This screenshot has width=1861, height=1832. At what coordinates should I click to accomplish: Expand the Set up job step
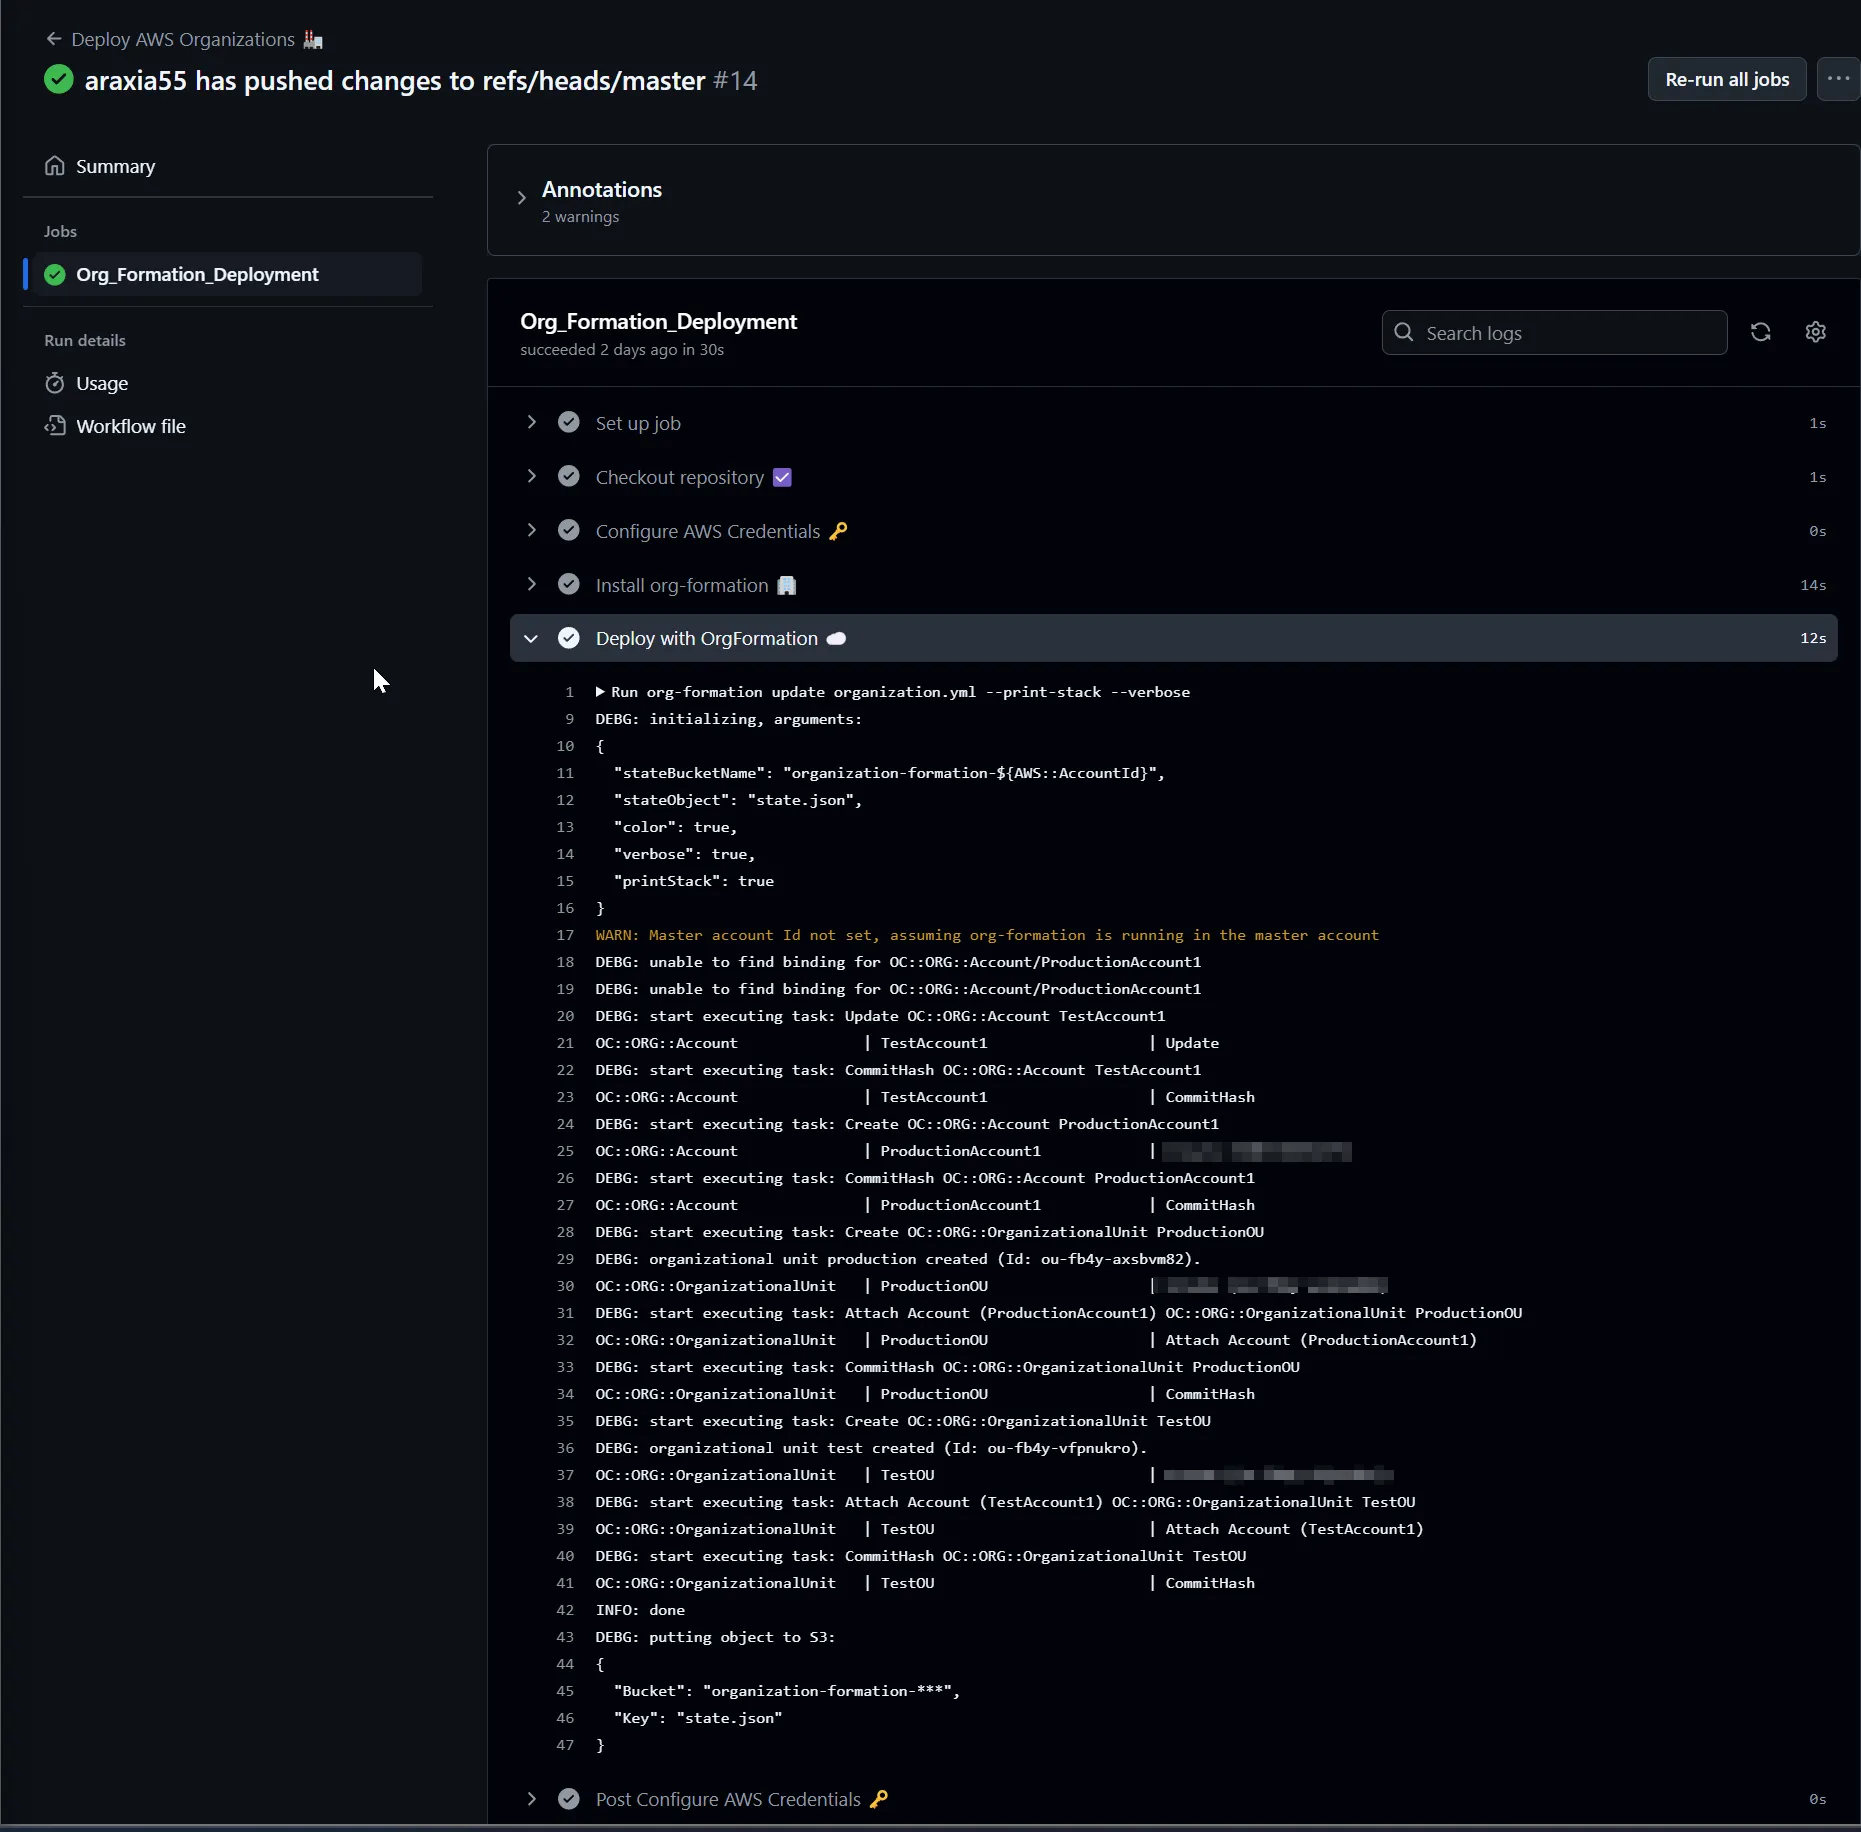point(532,422)
